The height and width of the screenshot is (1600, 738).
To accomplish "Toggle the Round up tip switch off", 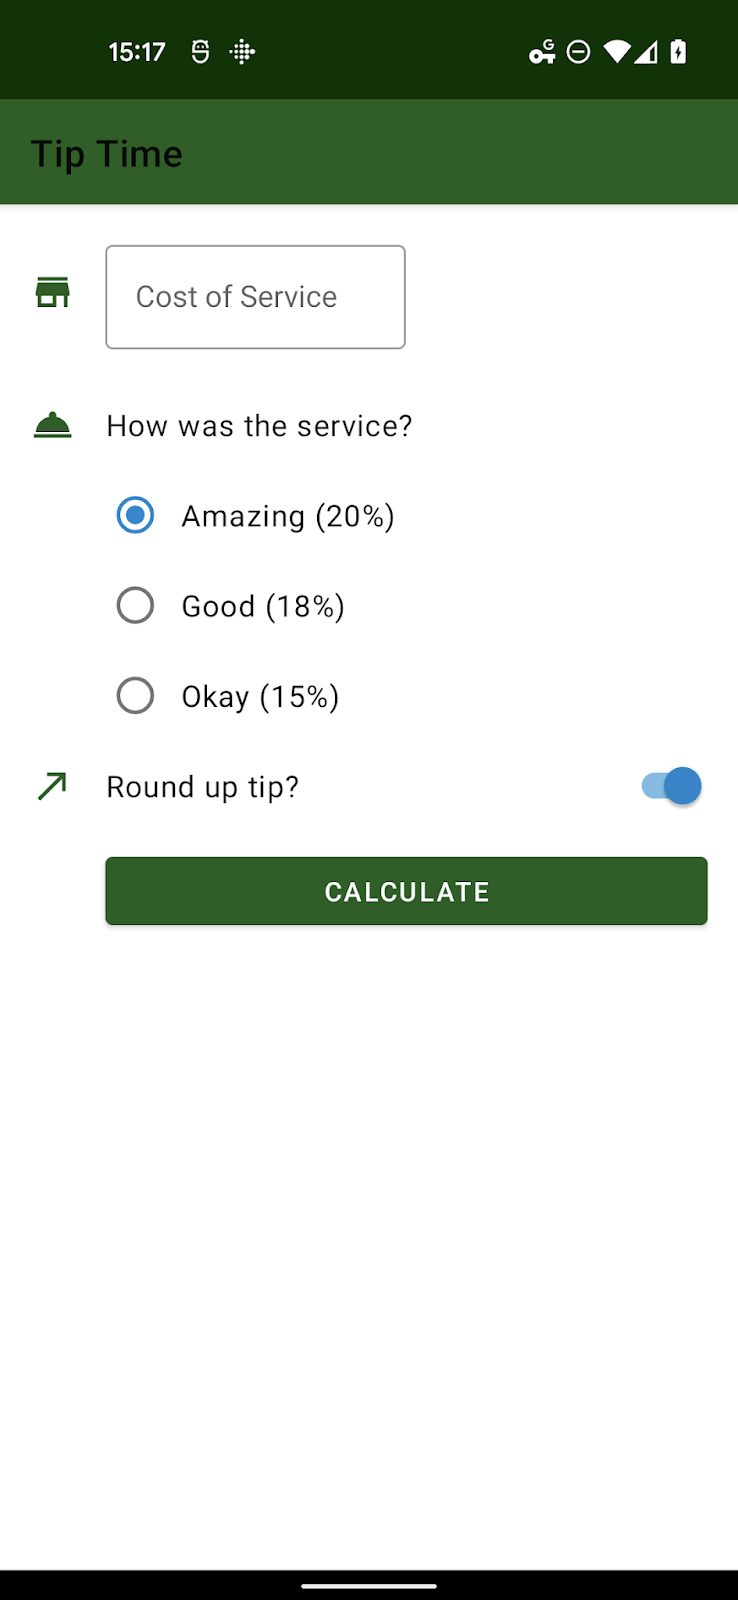I will (670, 786).
